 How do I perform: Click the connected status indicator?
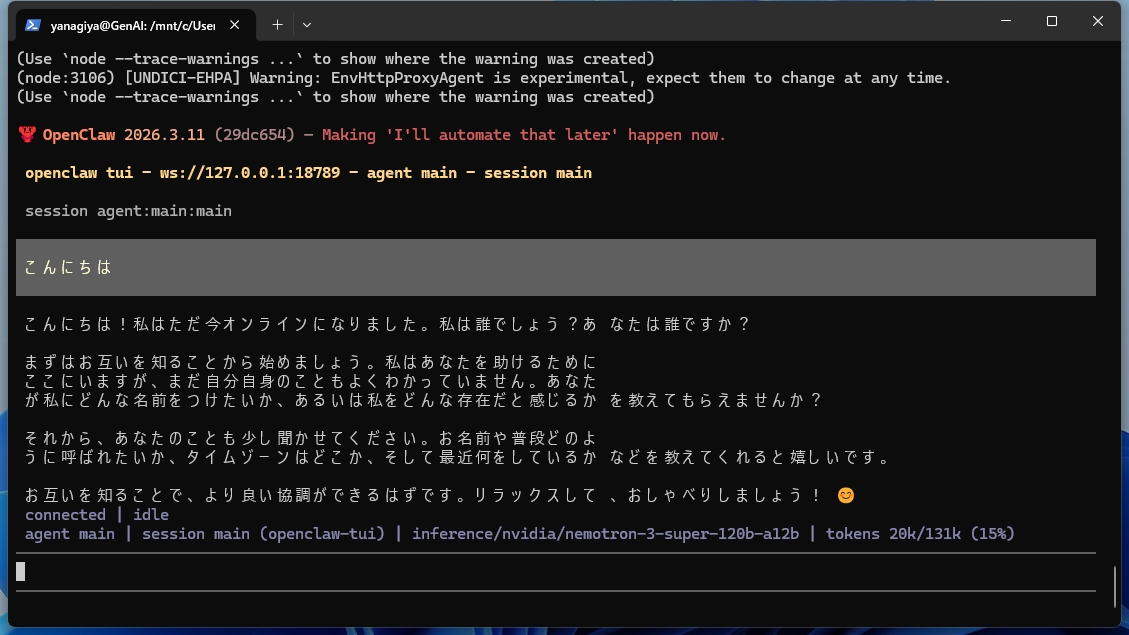64,514
